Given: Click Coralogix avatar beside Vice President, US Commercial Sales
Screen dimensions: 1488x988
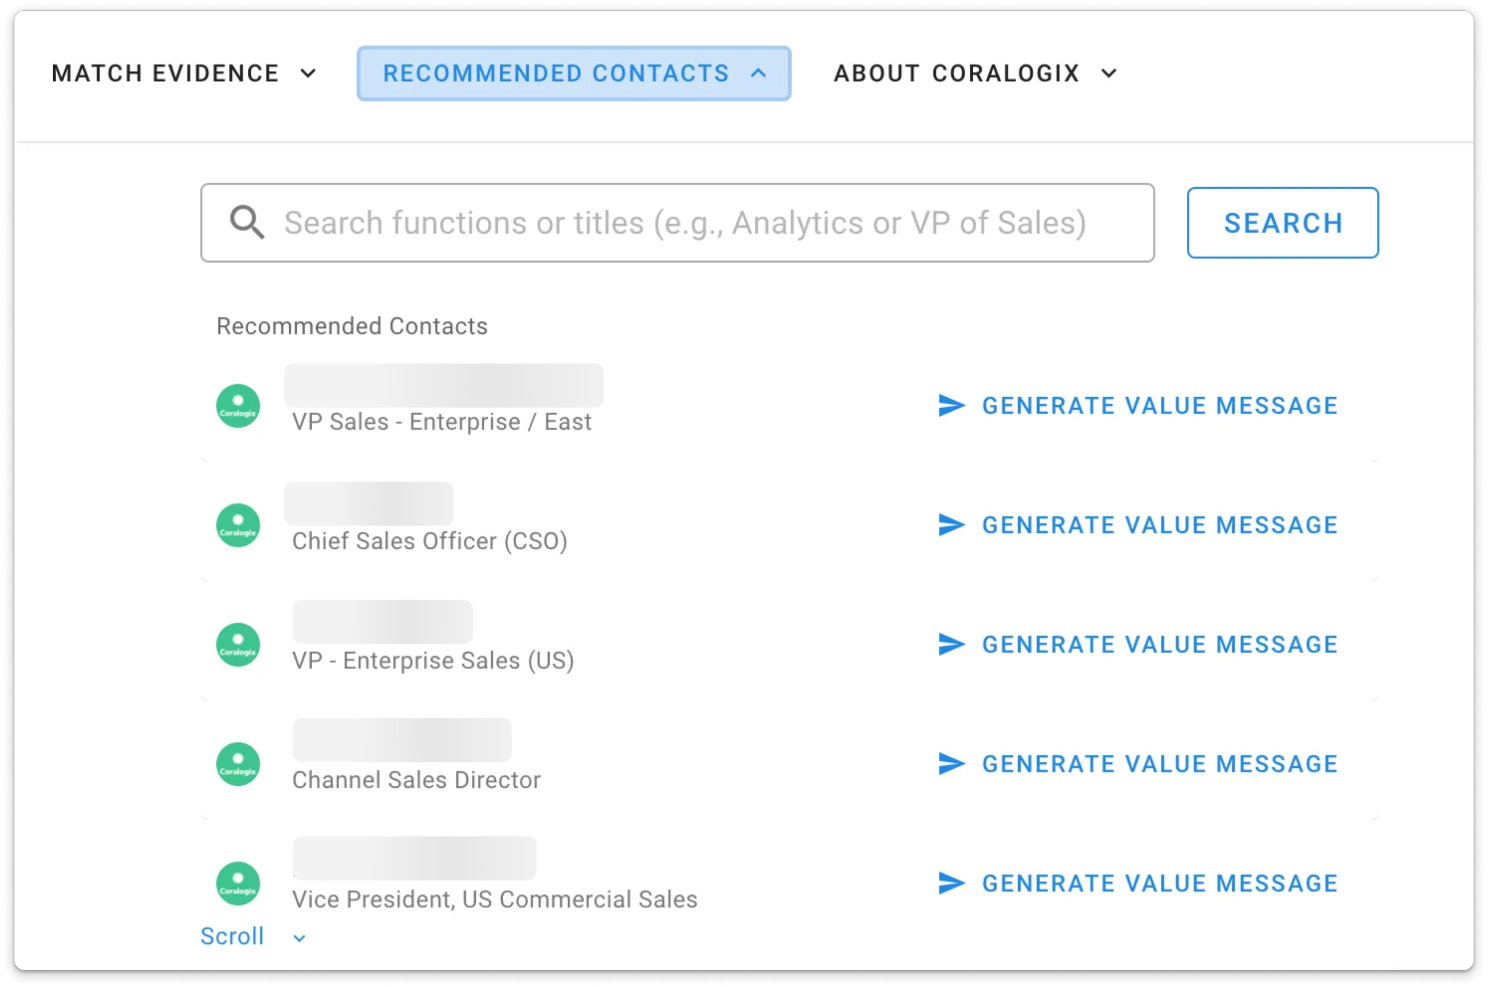Looking at the screenshot, I should [238, 883].
